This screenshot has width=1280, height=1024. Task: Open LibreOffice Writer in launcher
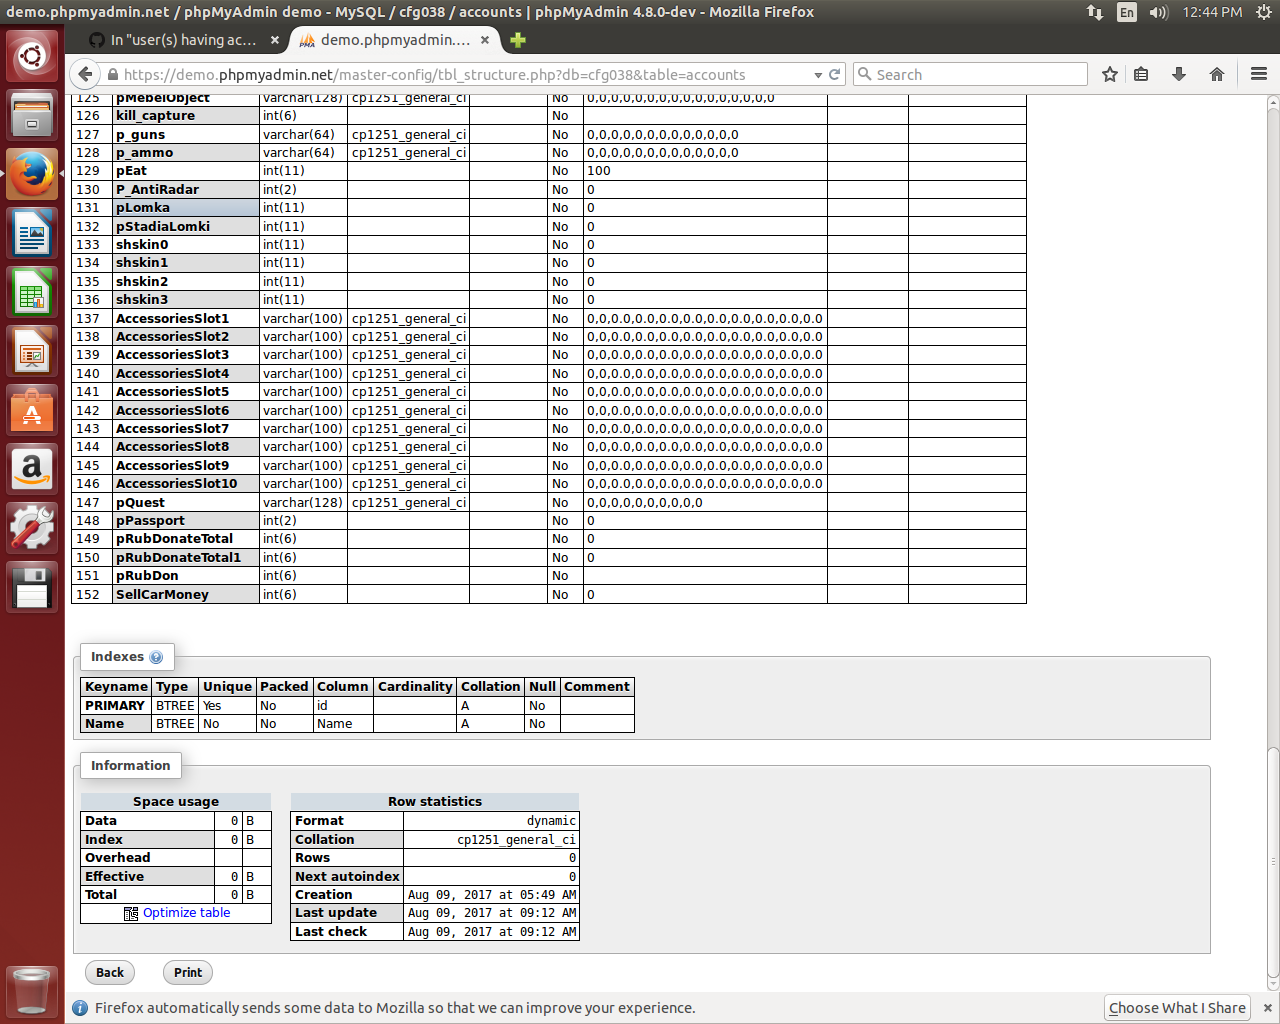pyautogui.click(x=32, y=233)
